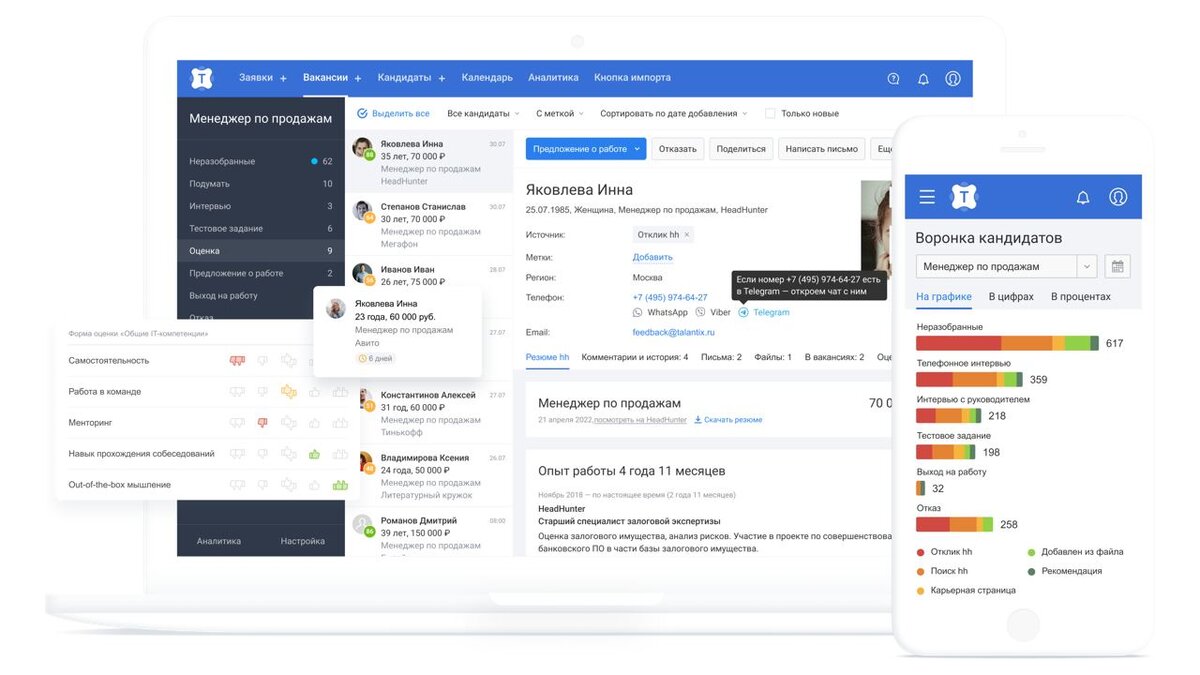Toggle the Только новые checkbox
1200x675 pixels.
[770, 114]
